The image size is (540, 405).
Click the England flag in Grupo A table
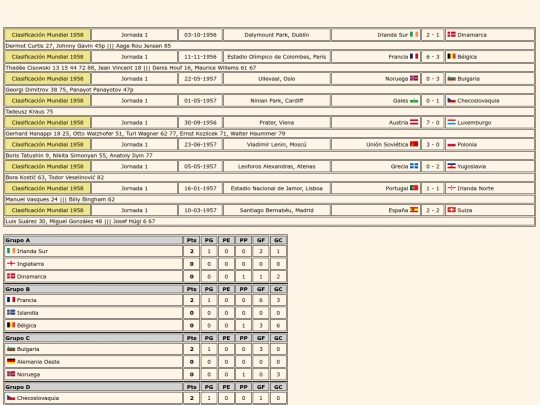(11, 263)
